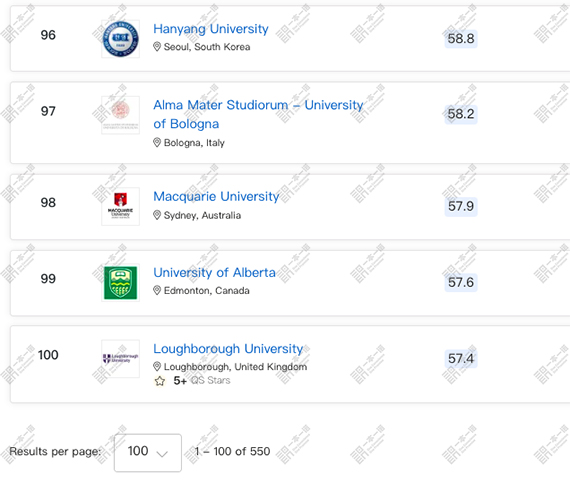Open the University of Alberta link

point(214,272)
